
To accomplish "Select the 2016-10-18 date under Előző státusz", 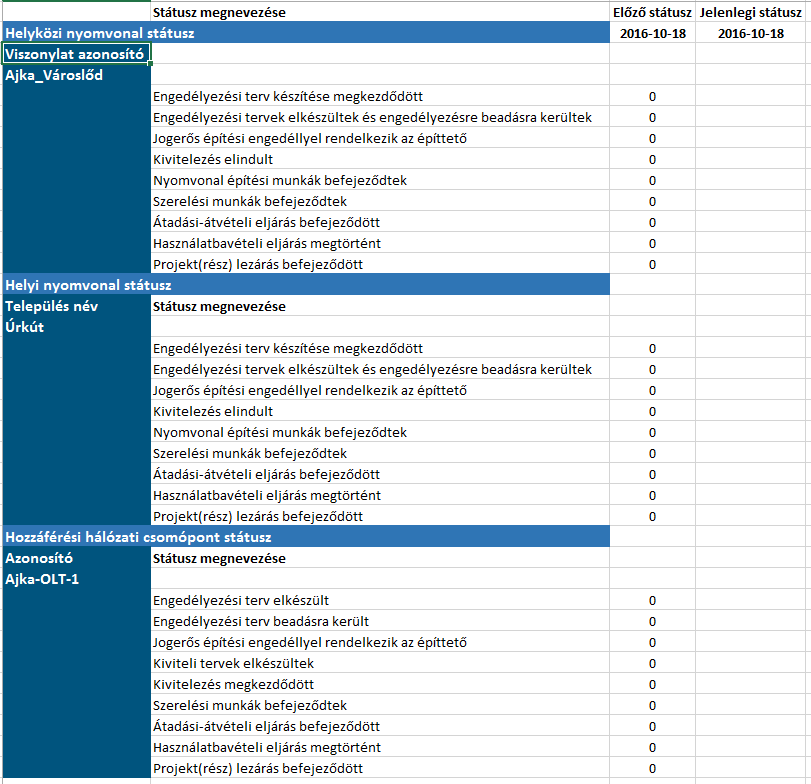I will (x=652, y=34).
